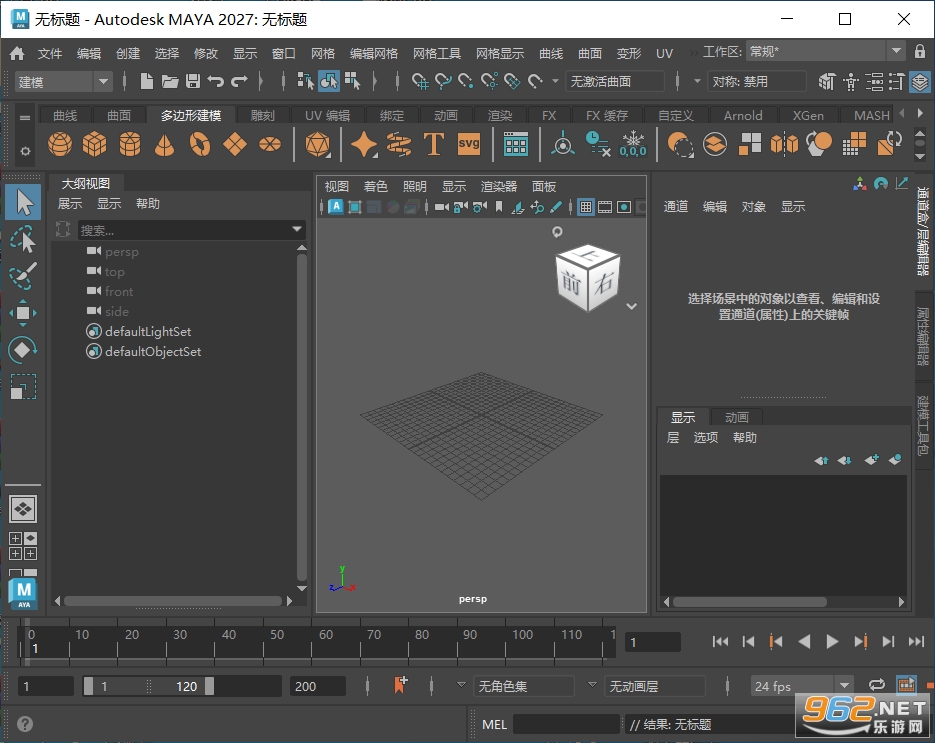Open the 文件 menu
The width and height of the screenshot is (935, 743).
click(49, 54)
